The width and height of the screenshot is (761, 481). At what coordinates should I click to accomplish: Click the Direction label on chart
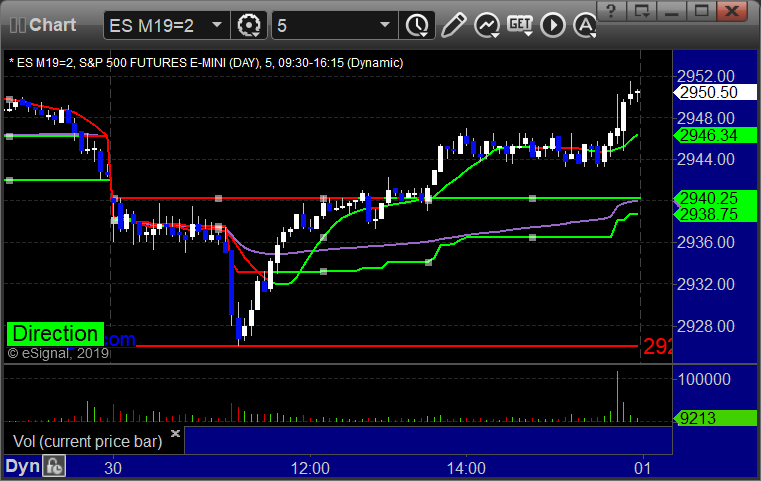pyautogui.click(x=55, y=334)
